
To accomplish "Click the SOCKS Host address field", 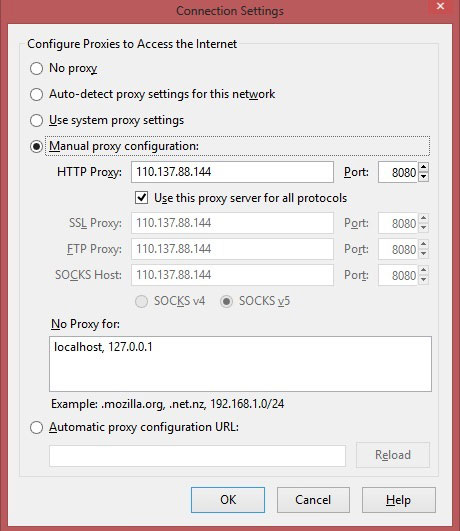I will click(x=232, y=275).
